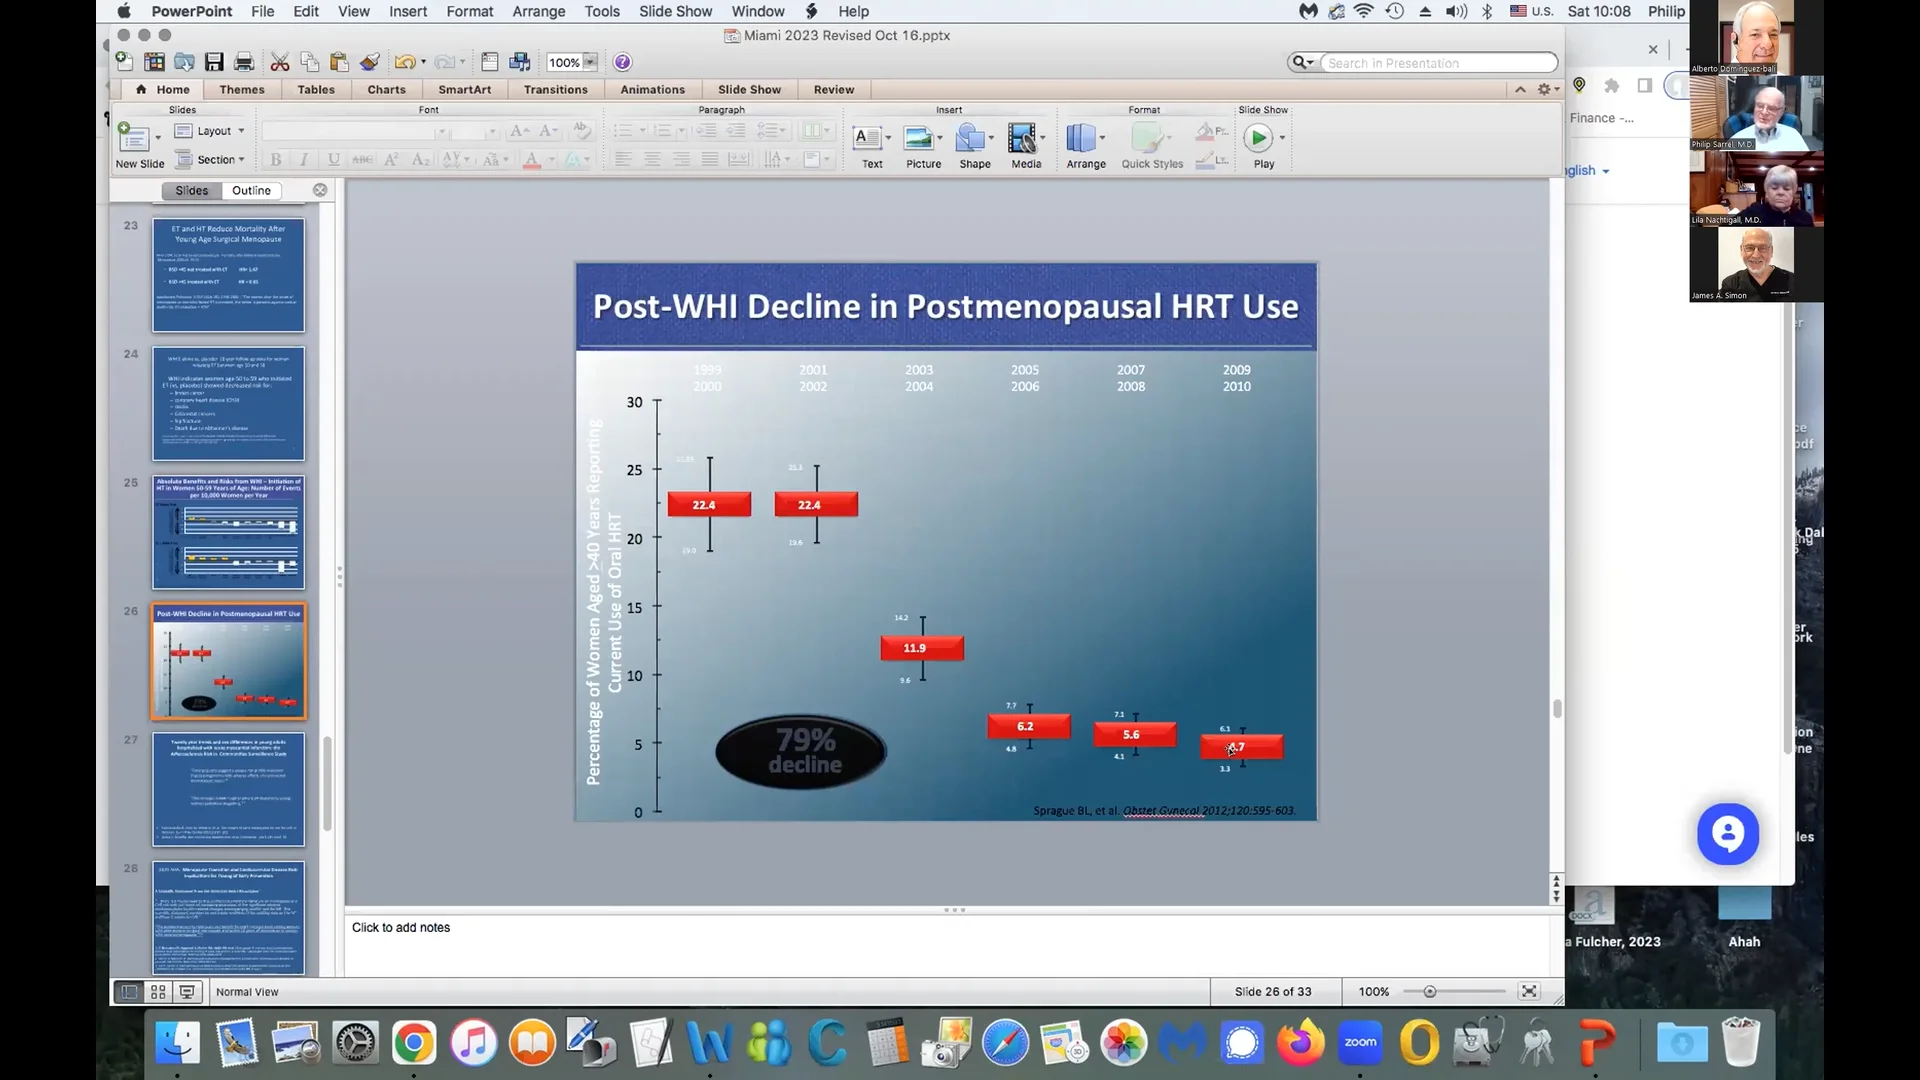1920x1080 pixels.
Task: Adjust the zoom slider in status bar
Action: point(1430,992)
